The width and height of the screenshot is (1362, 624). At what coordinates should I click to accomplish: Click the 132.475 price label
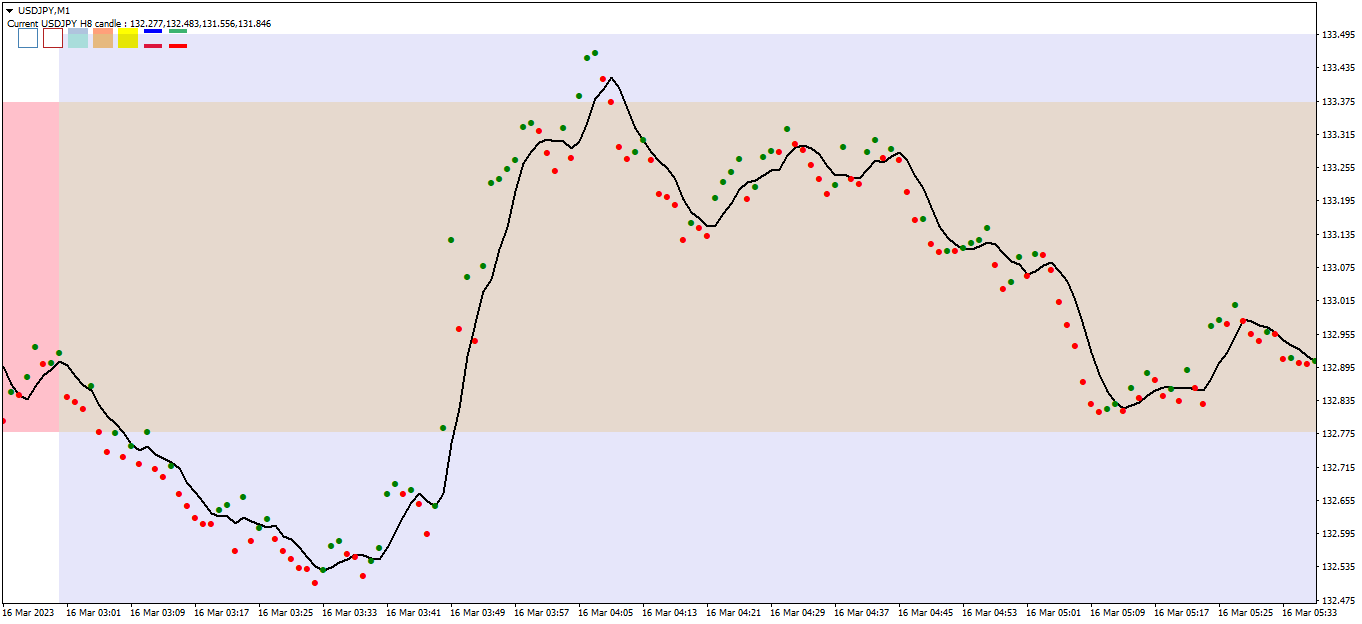pyautogui.click(x=1337, y=600)
